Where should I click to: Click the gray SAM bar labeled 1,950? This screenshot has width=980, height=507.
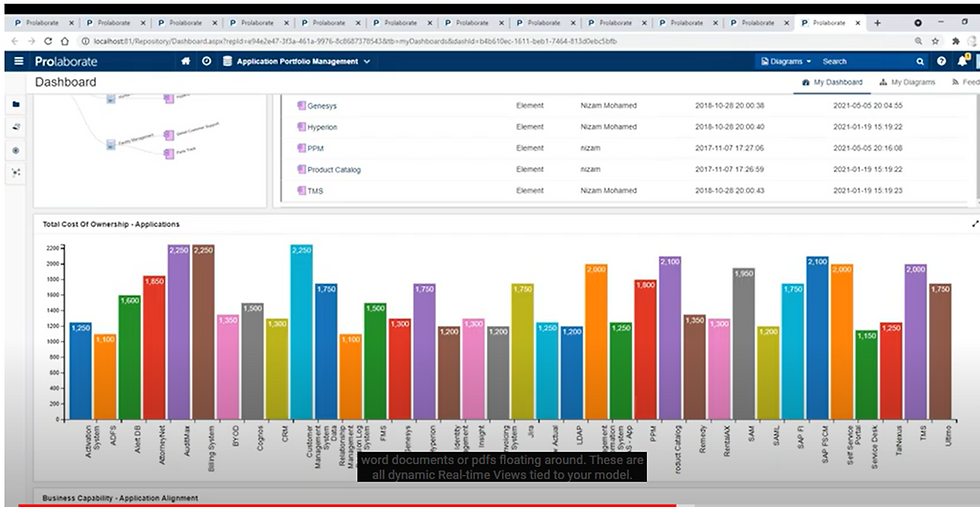[x=744, y=344]
